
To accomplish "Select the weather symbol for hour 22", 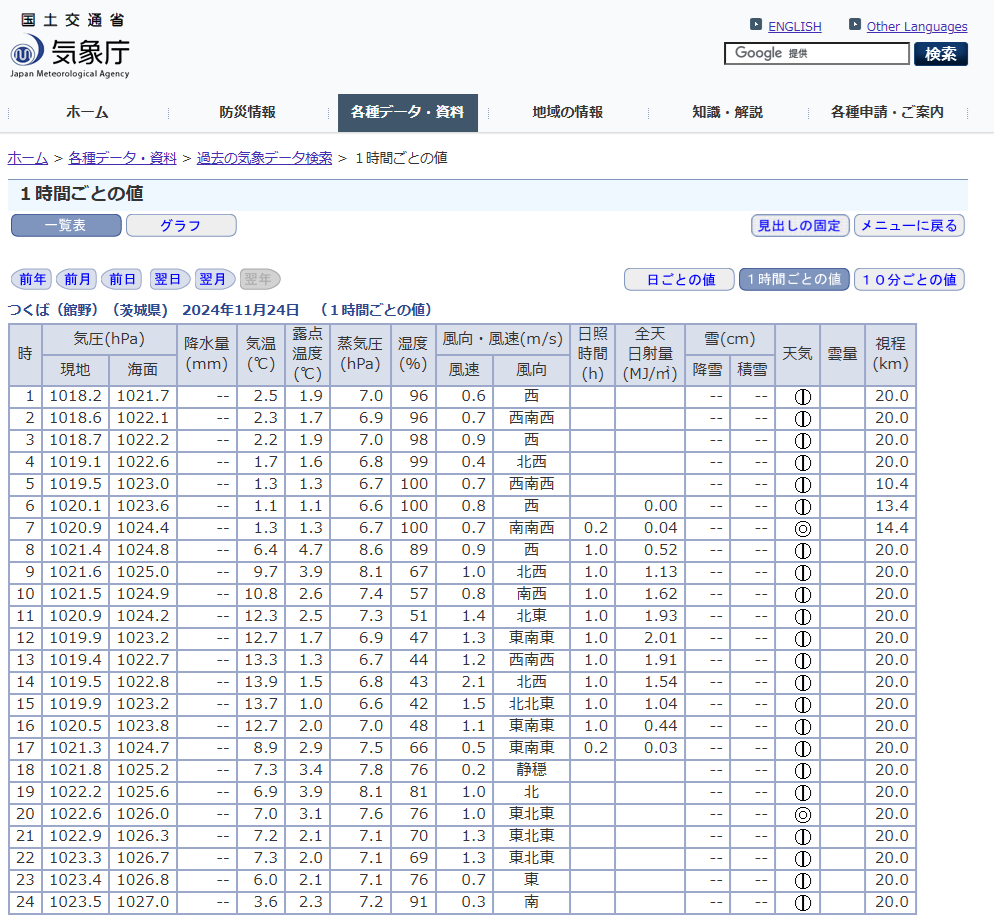I will pos(803,859).
